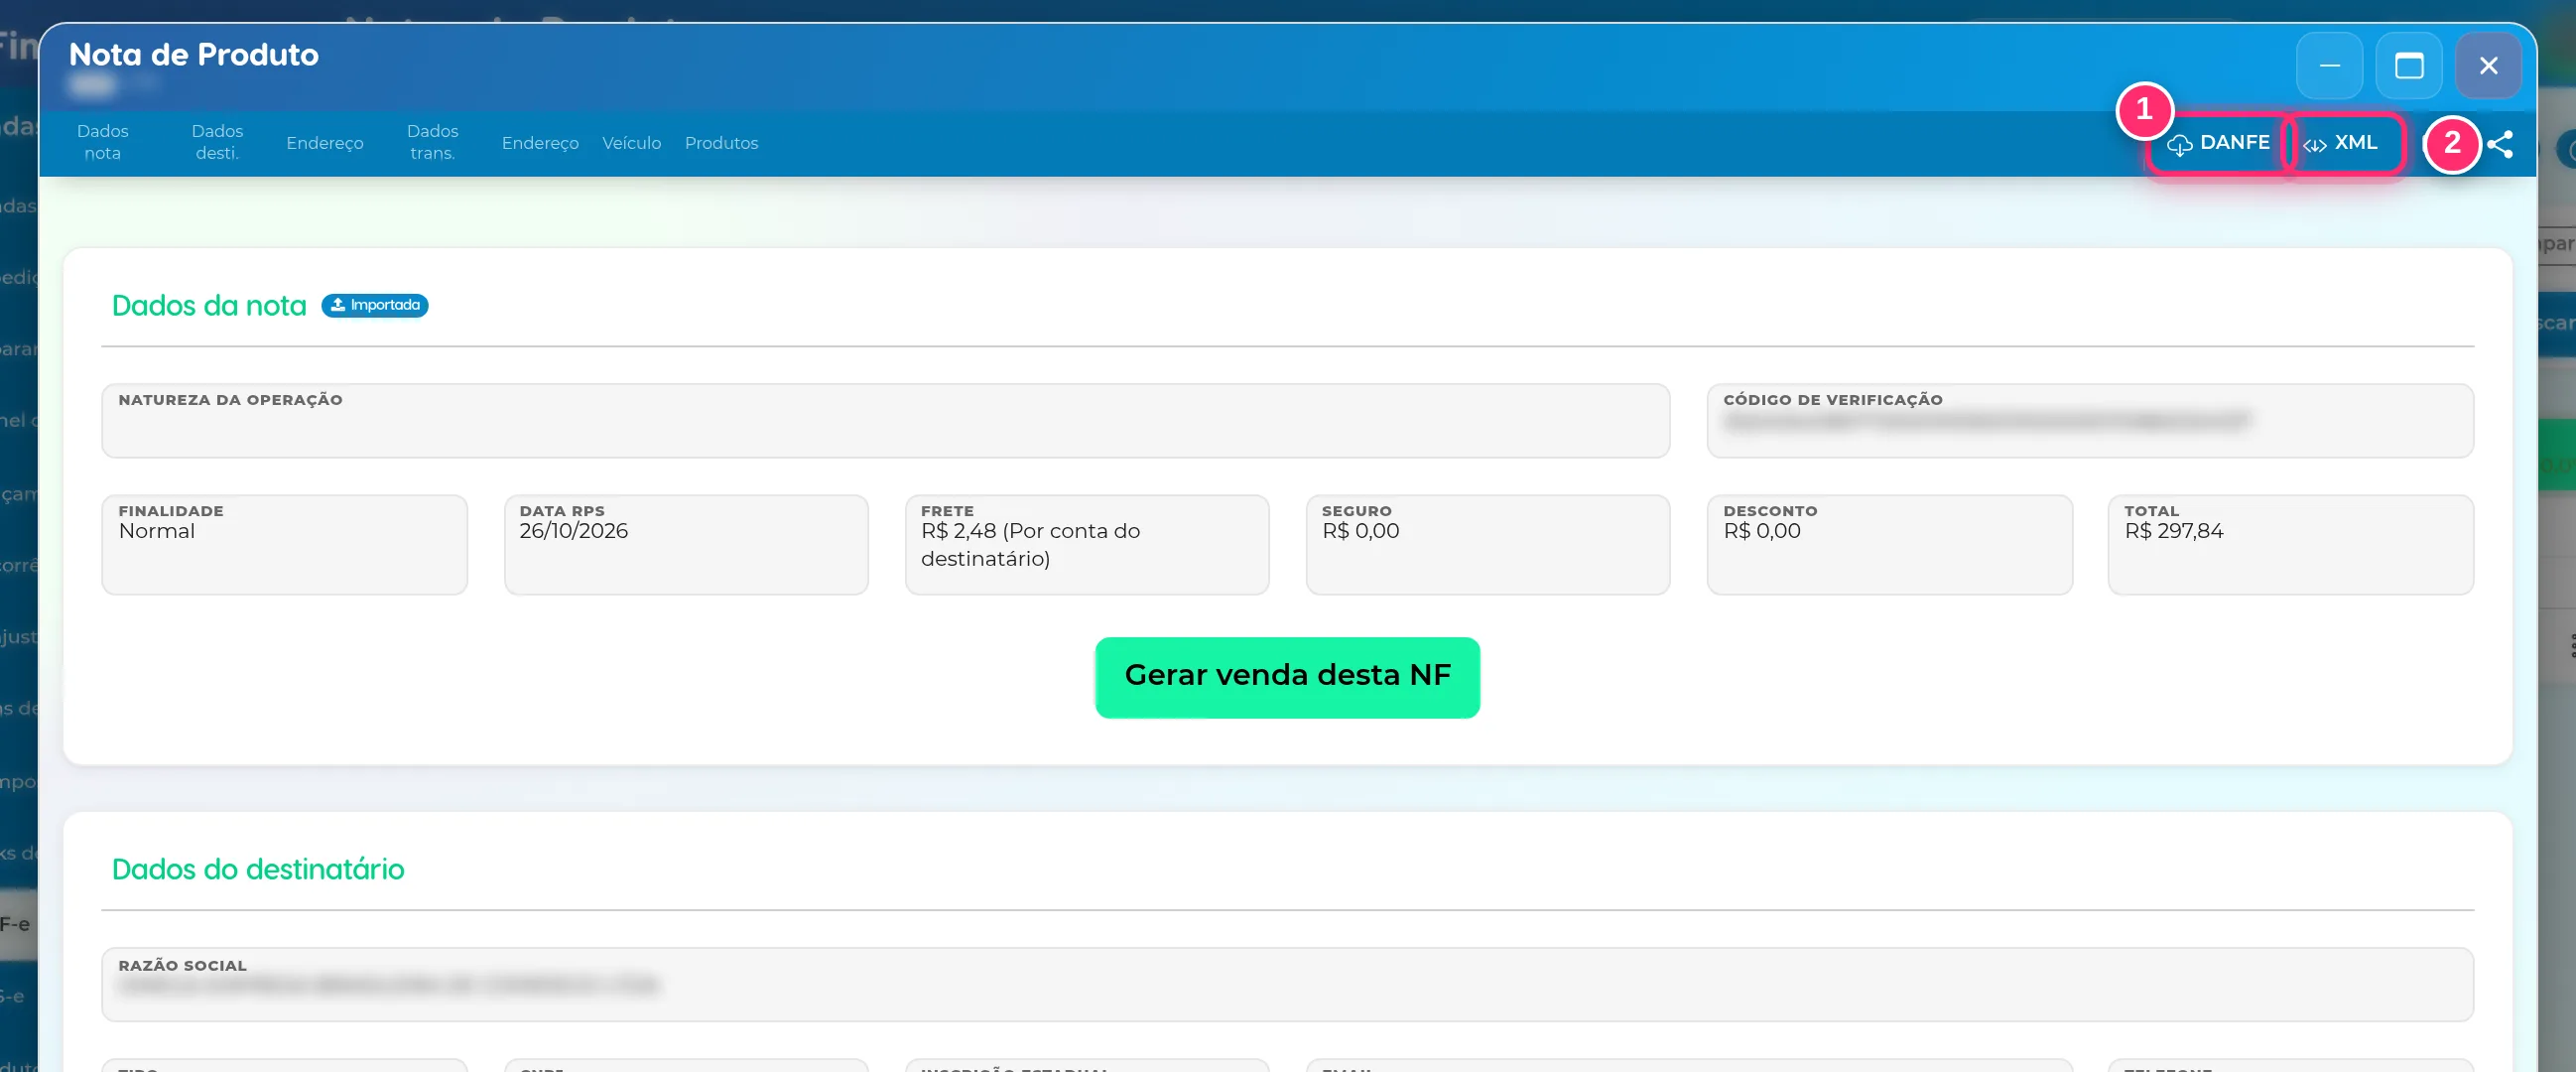Click the Importada badge
Screen dimensions: 2576x1072
click(x=375, y=305)
